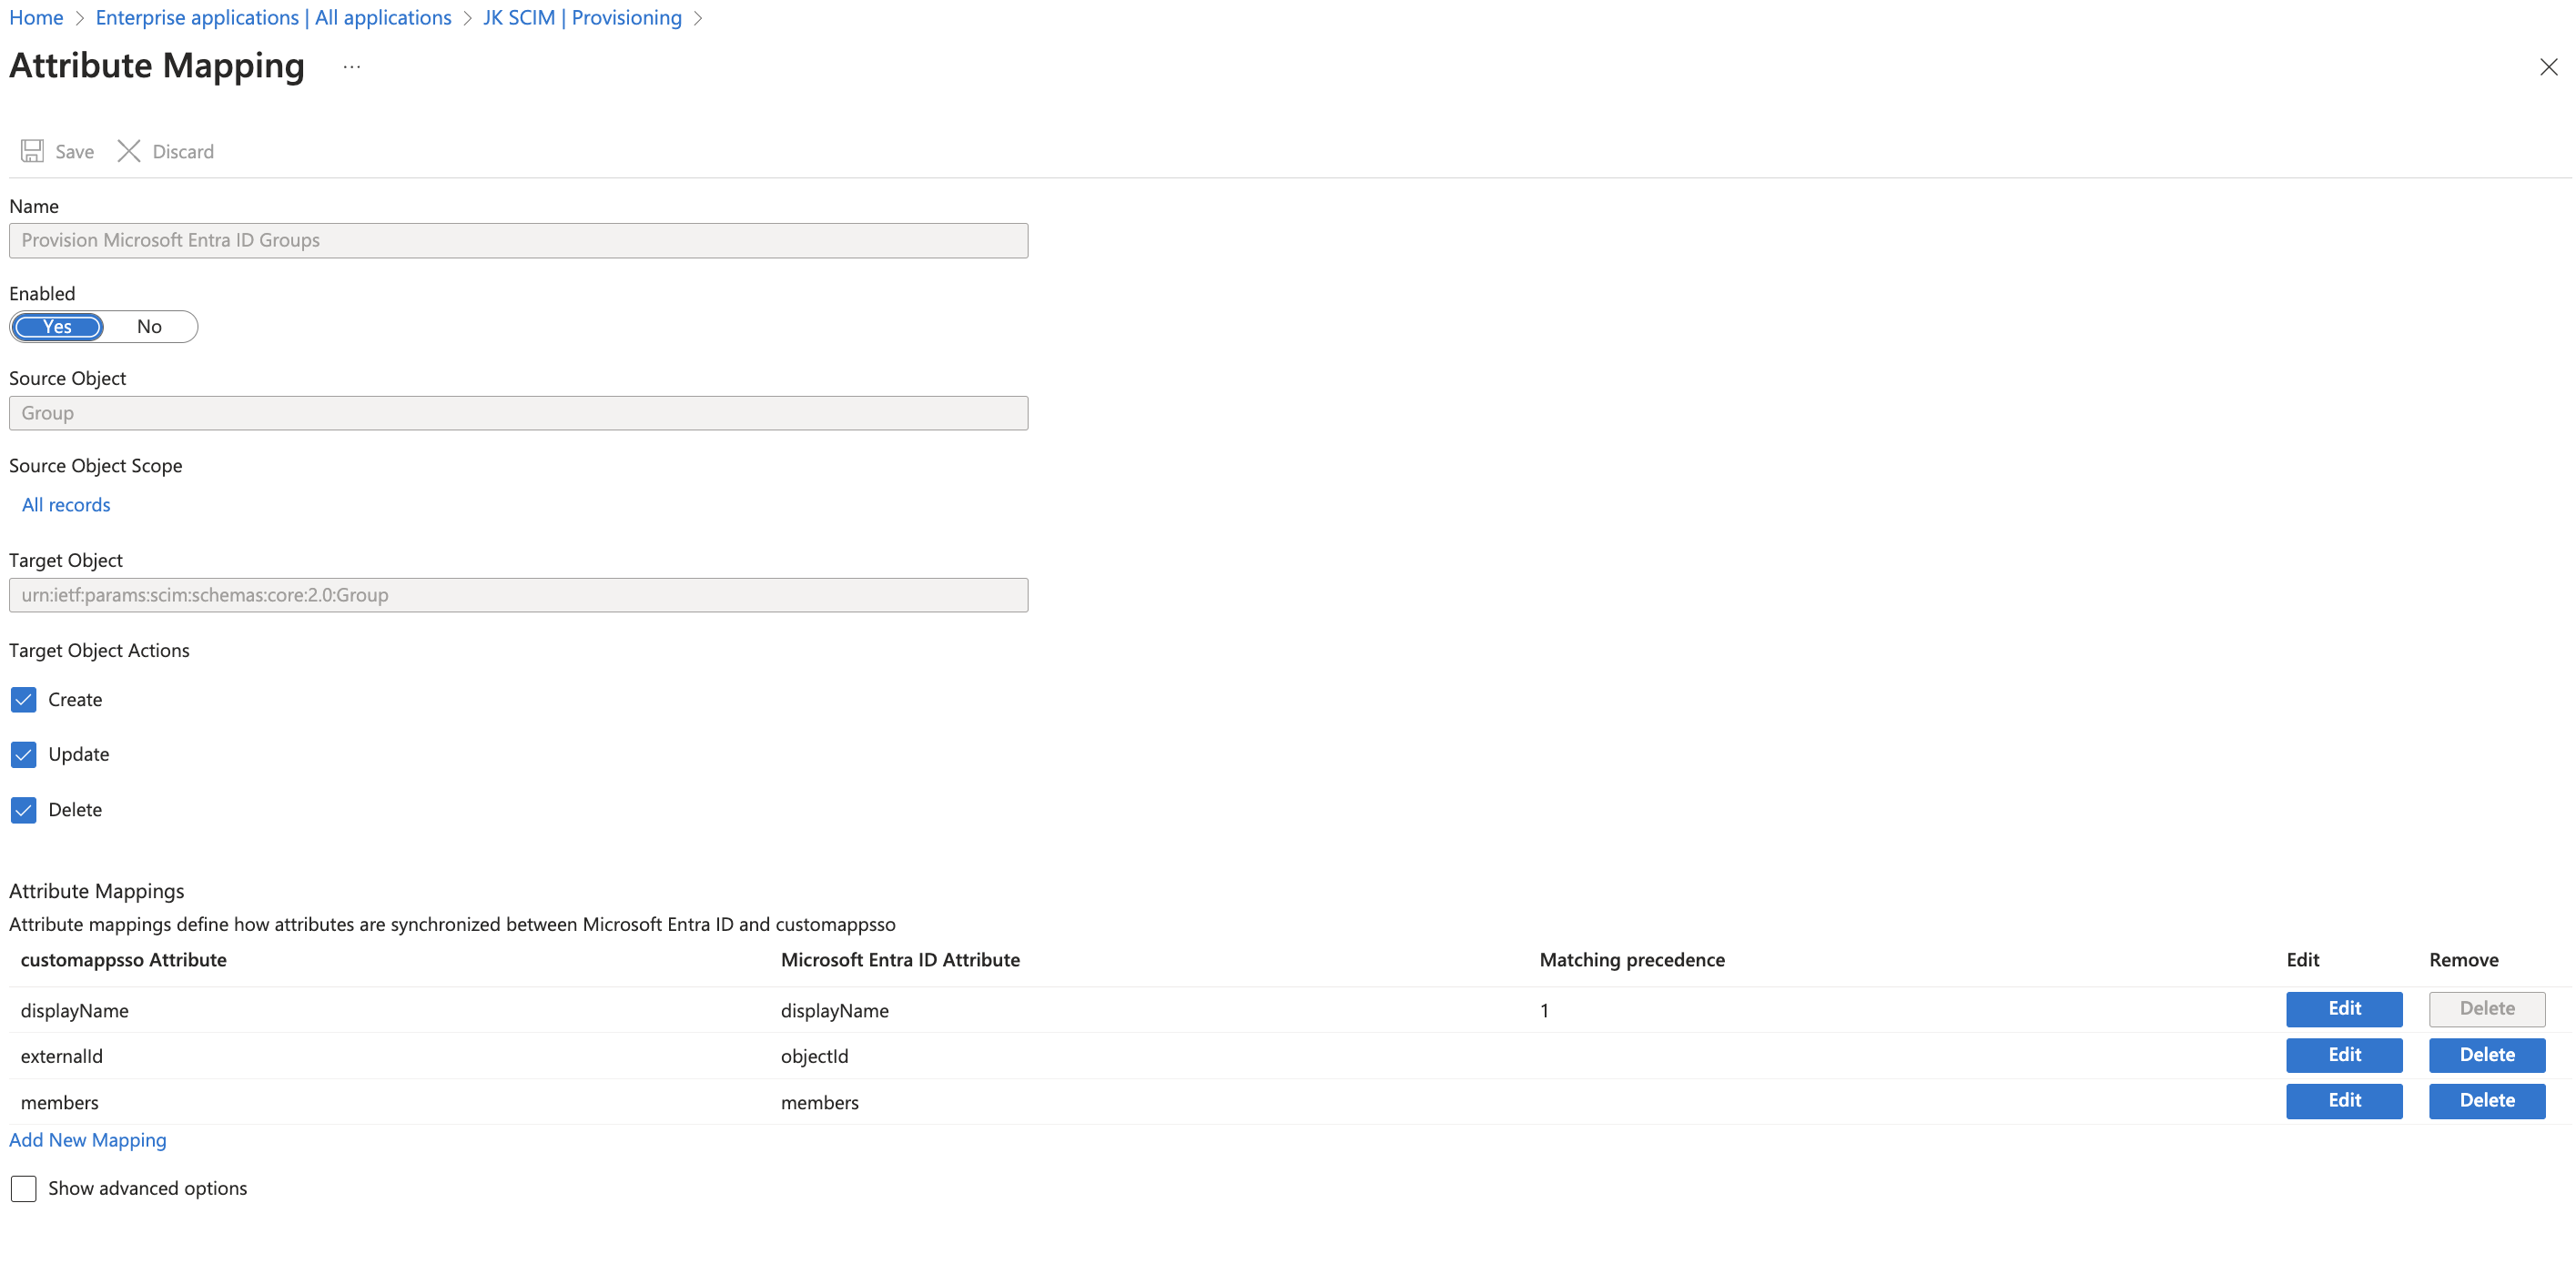Delete the members attribute mapping
This screenshot has width=2576, height=1274.
tap(2486, 1101)
